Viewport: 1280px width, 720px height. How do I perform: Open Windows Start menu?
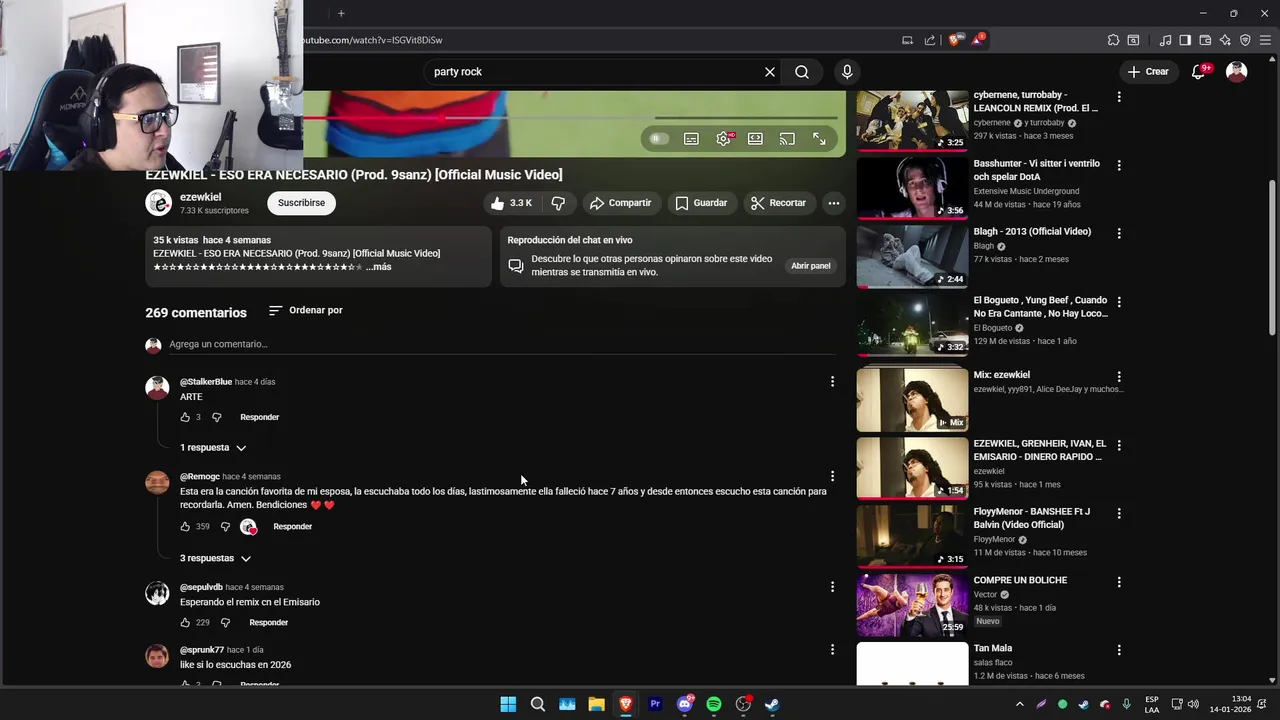tap(508, 704)
